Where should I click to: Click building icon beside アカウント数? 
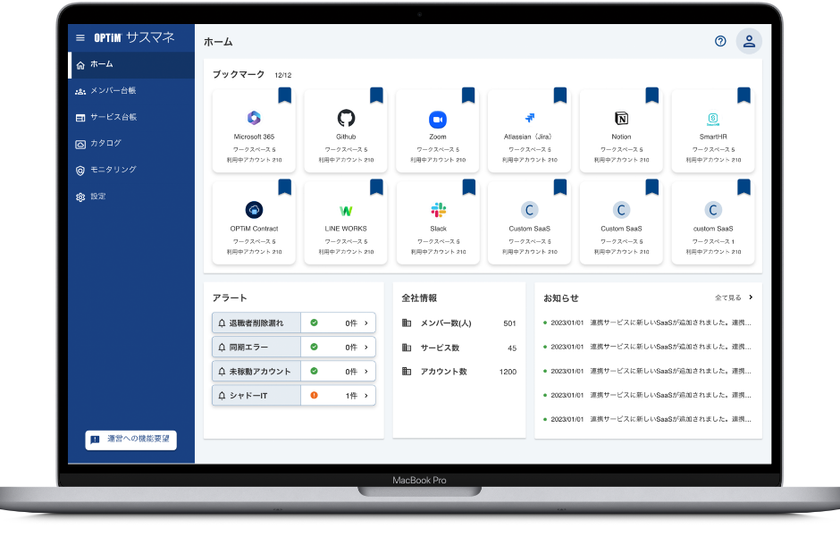pyautogui.click(x=407, y=371)
